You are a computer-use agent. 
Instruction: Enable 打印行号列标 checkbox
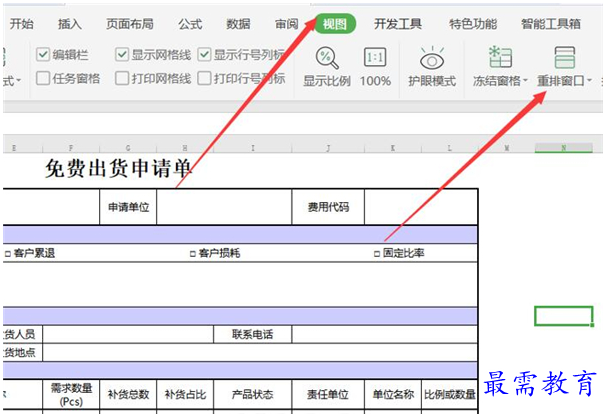coord(204,78)
